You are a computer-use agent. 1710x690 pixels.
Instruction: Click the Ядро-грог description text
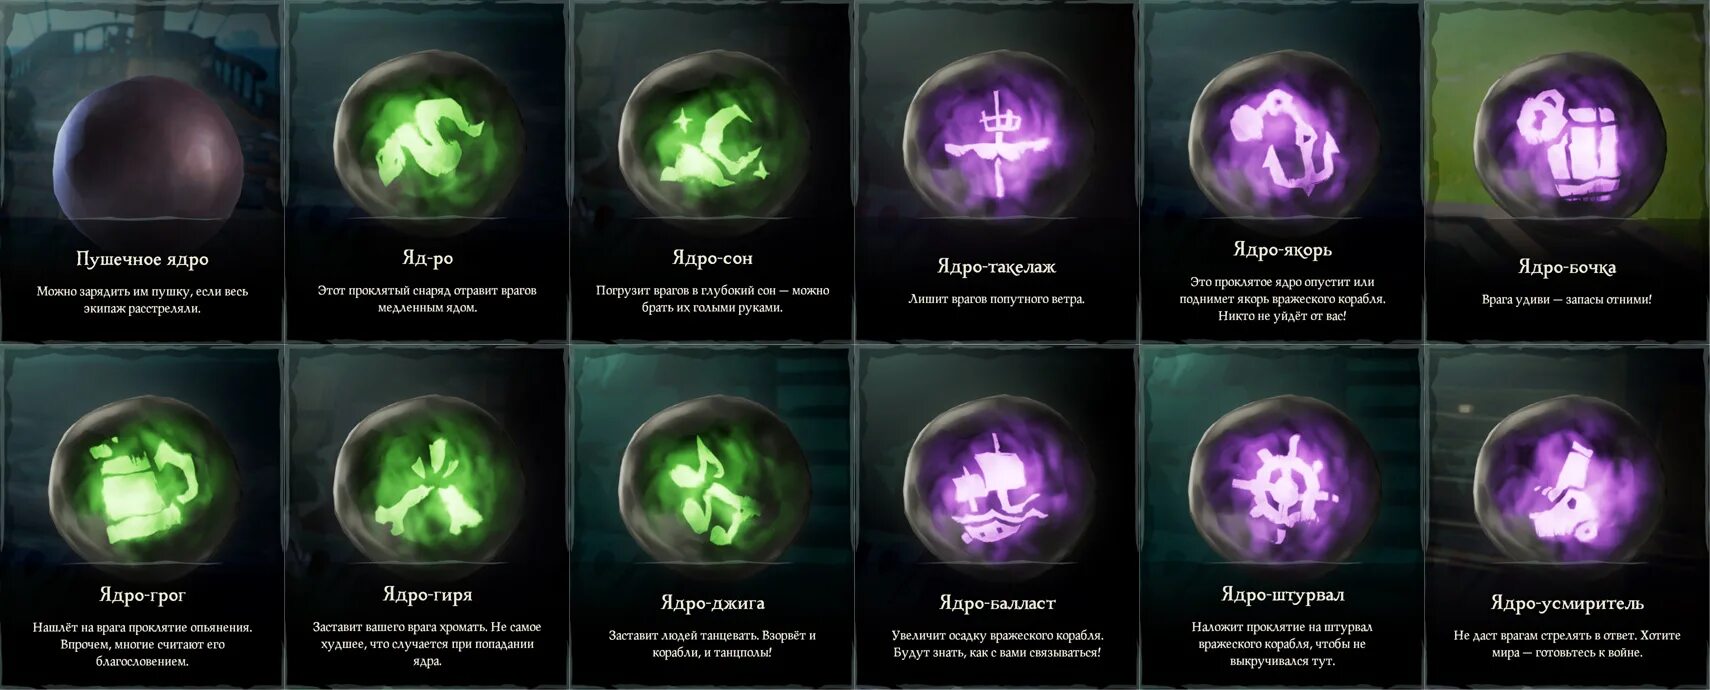[x=142, y=644]
